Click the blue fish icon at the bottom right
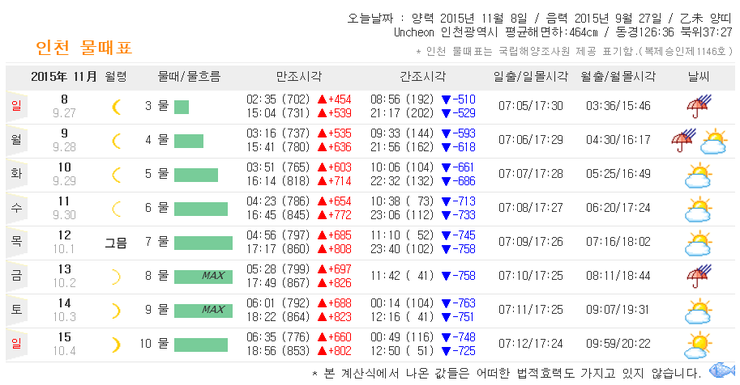This screenshot has width=740, height=385. (x=722, y=369)
